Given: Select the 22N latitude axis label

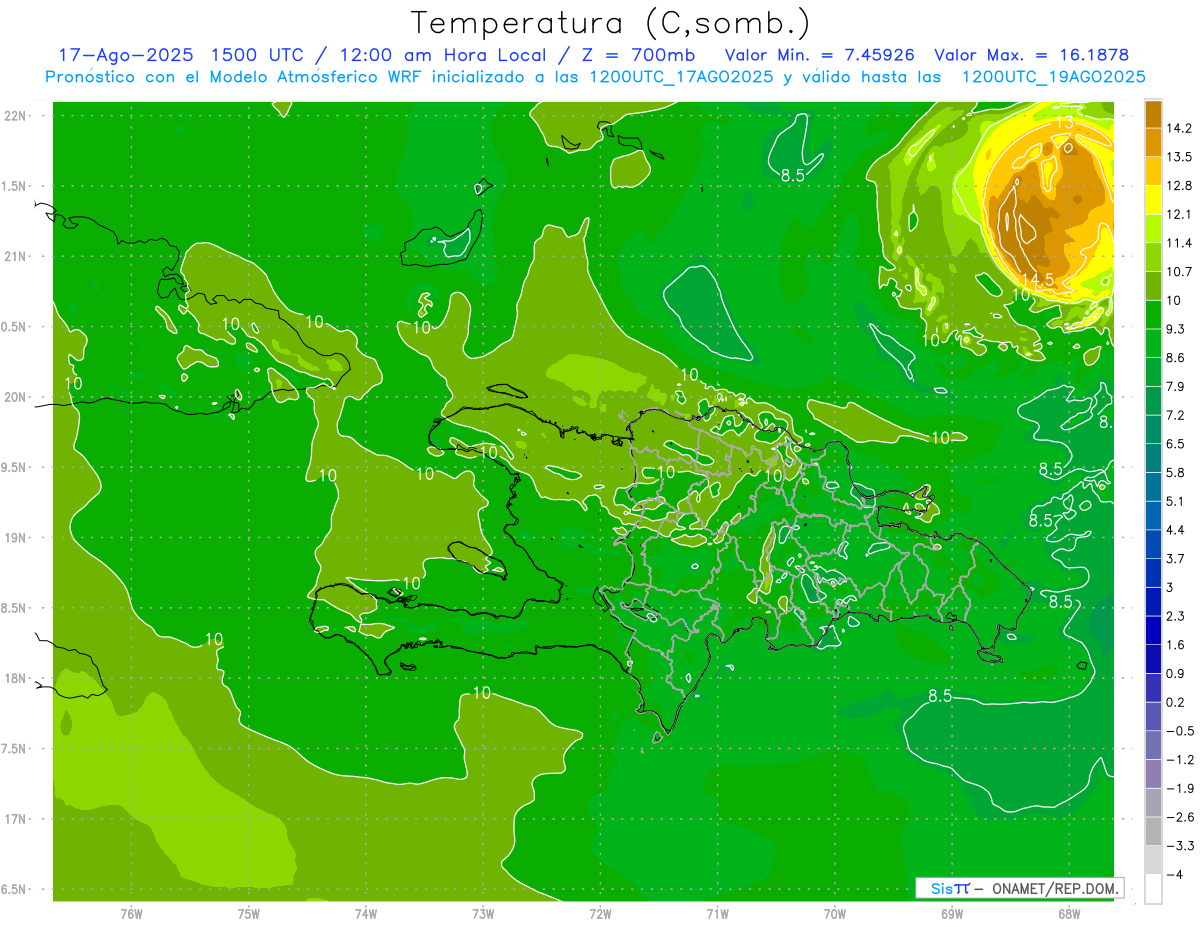Looking at the screenshot, I should click(x=17, y=116).
